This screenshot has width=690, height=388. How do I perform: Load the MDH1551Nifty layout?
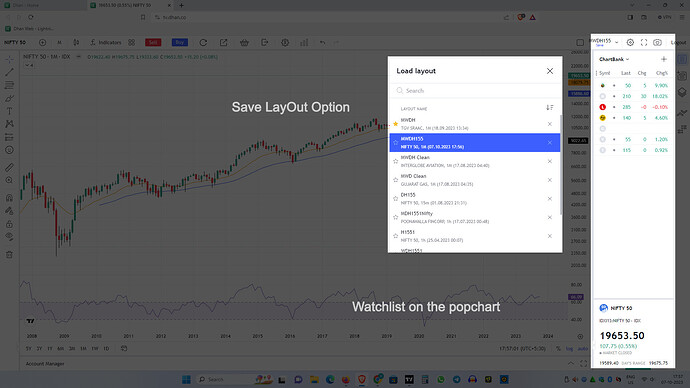click(474, 217)
